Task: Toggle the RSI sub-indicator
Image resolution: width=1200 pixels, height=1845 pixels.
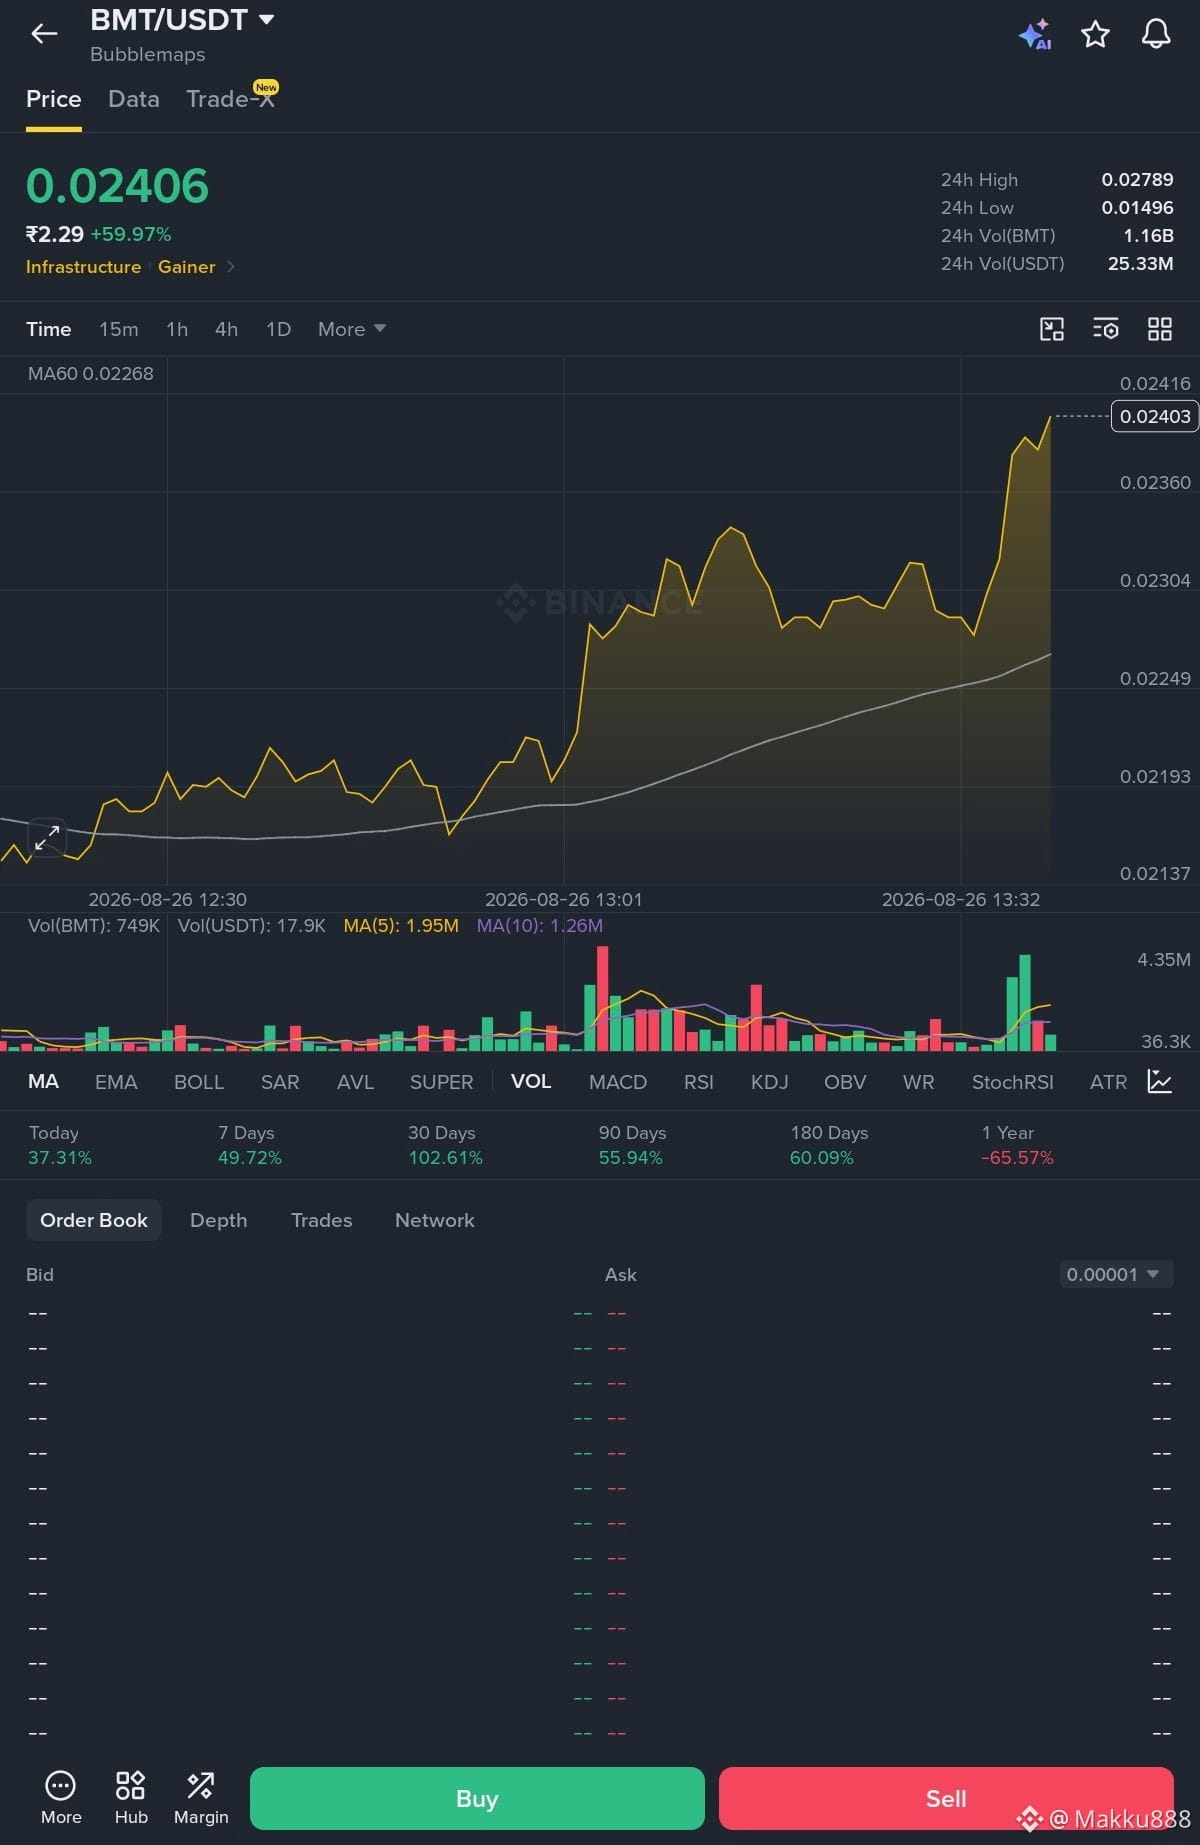Action: [x=699, y=1082]
